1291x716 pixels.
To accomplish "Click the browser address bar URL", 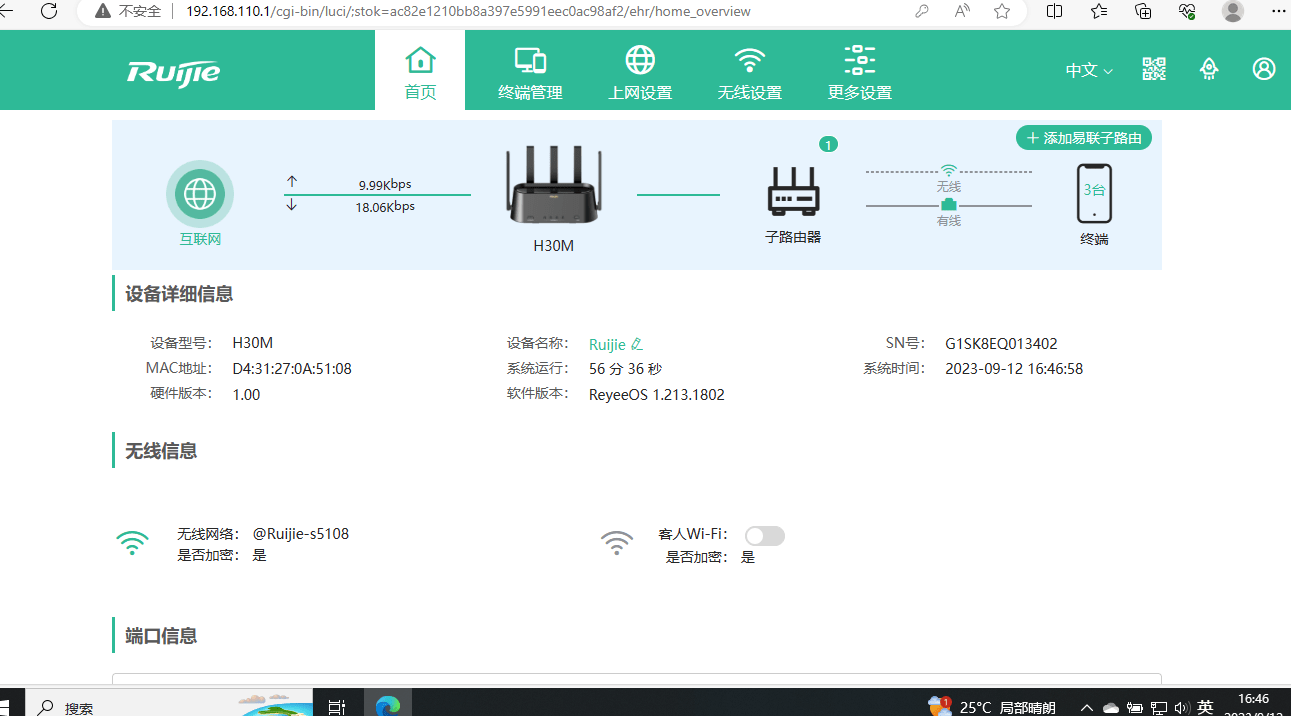I will pos(468,12).
